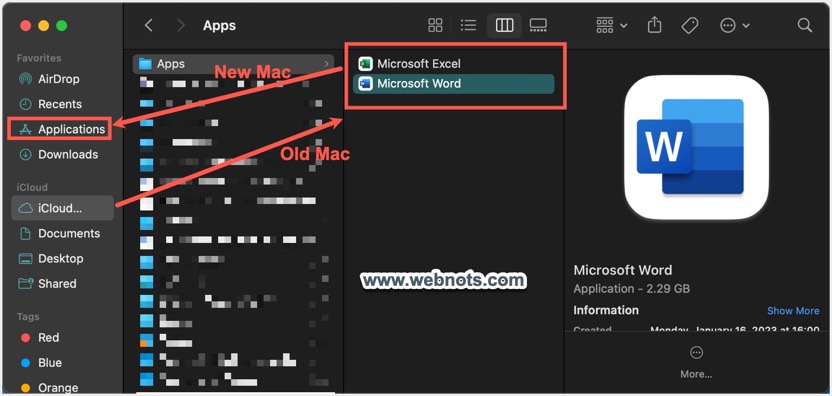Screen dimensions: 832x396
Task: Select column view
Action: pyautogui.click(x=504, y=25)
